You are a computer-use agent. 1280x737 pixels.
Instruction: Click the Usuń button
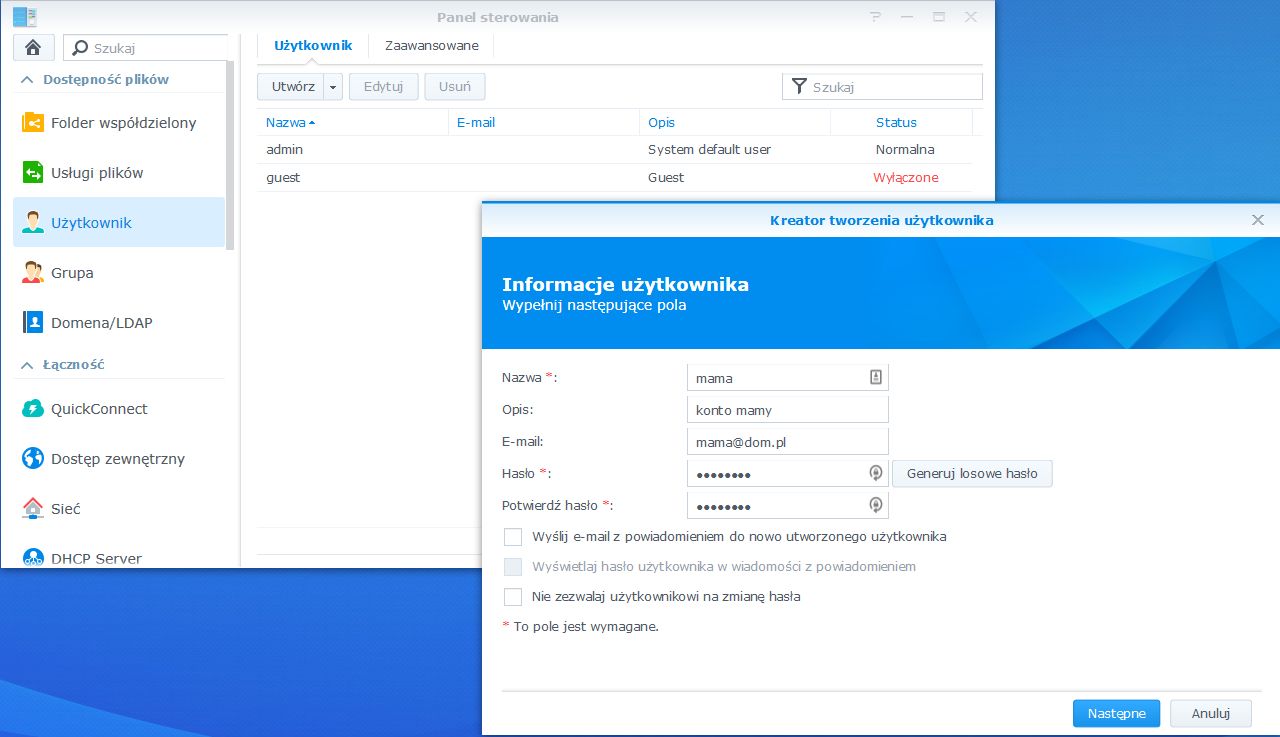point(455,87)
